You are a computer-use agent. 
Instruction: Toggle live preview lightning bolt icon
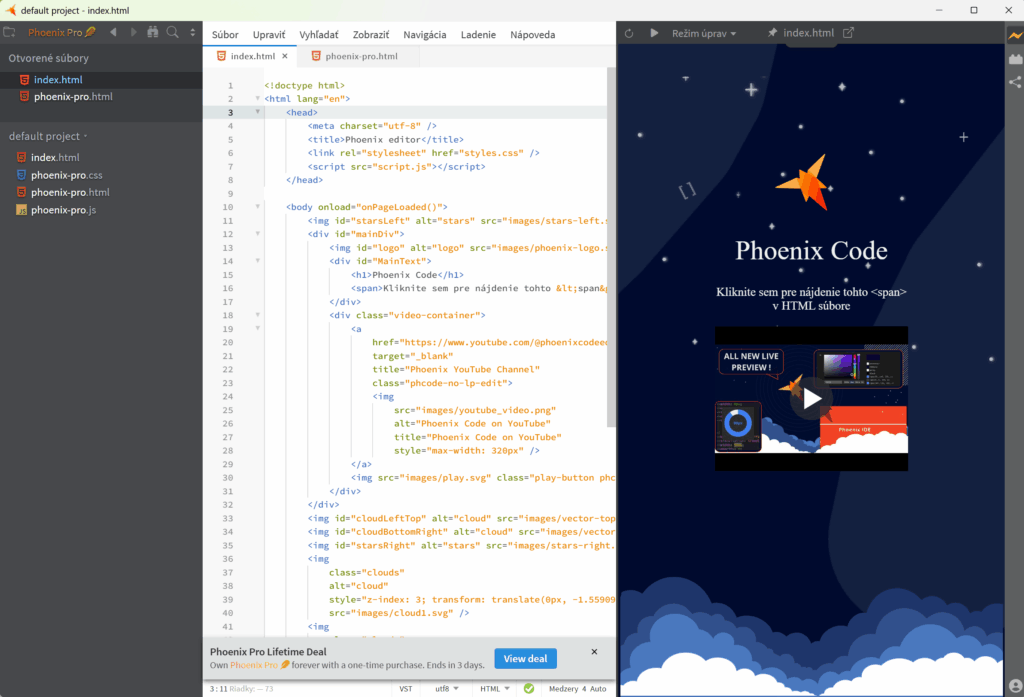click(1015, 36)
